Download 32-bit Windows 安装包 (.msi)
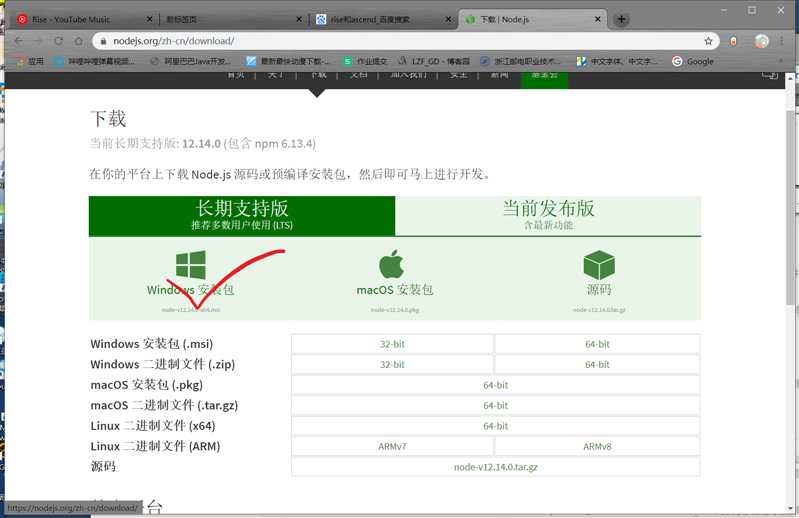 [x=392, y=344]
